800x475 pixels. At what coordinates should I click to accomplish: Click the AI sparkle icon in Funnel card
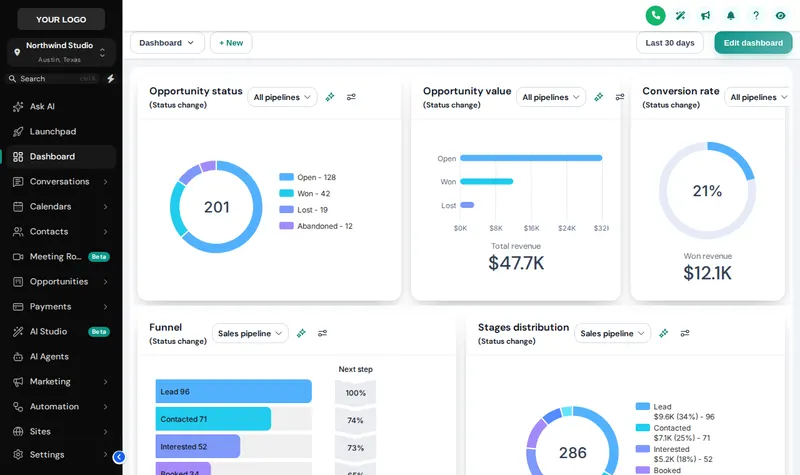click(301, 333)
